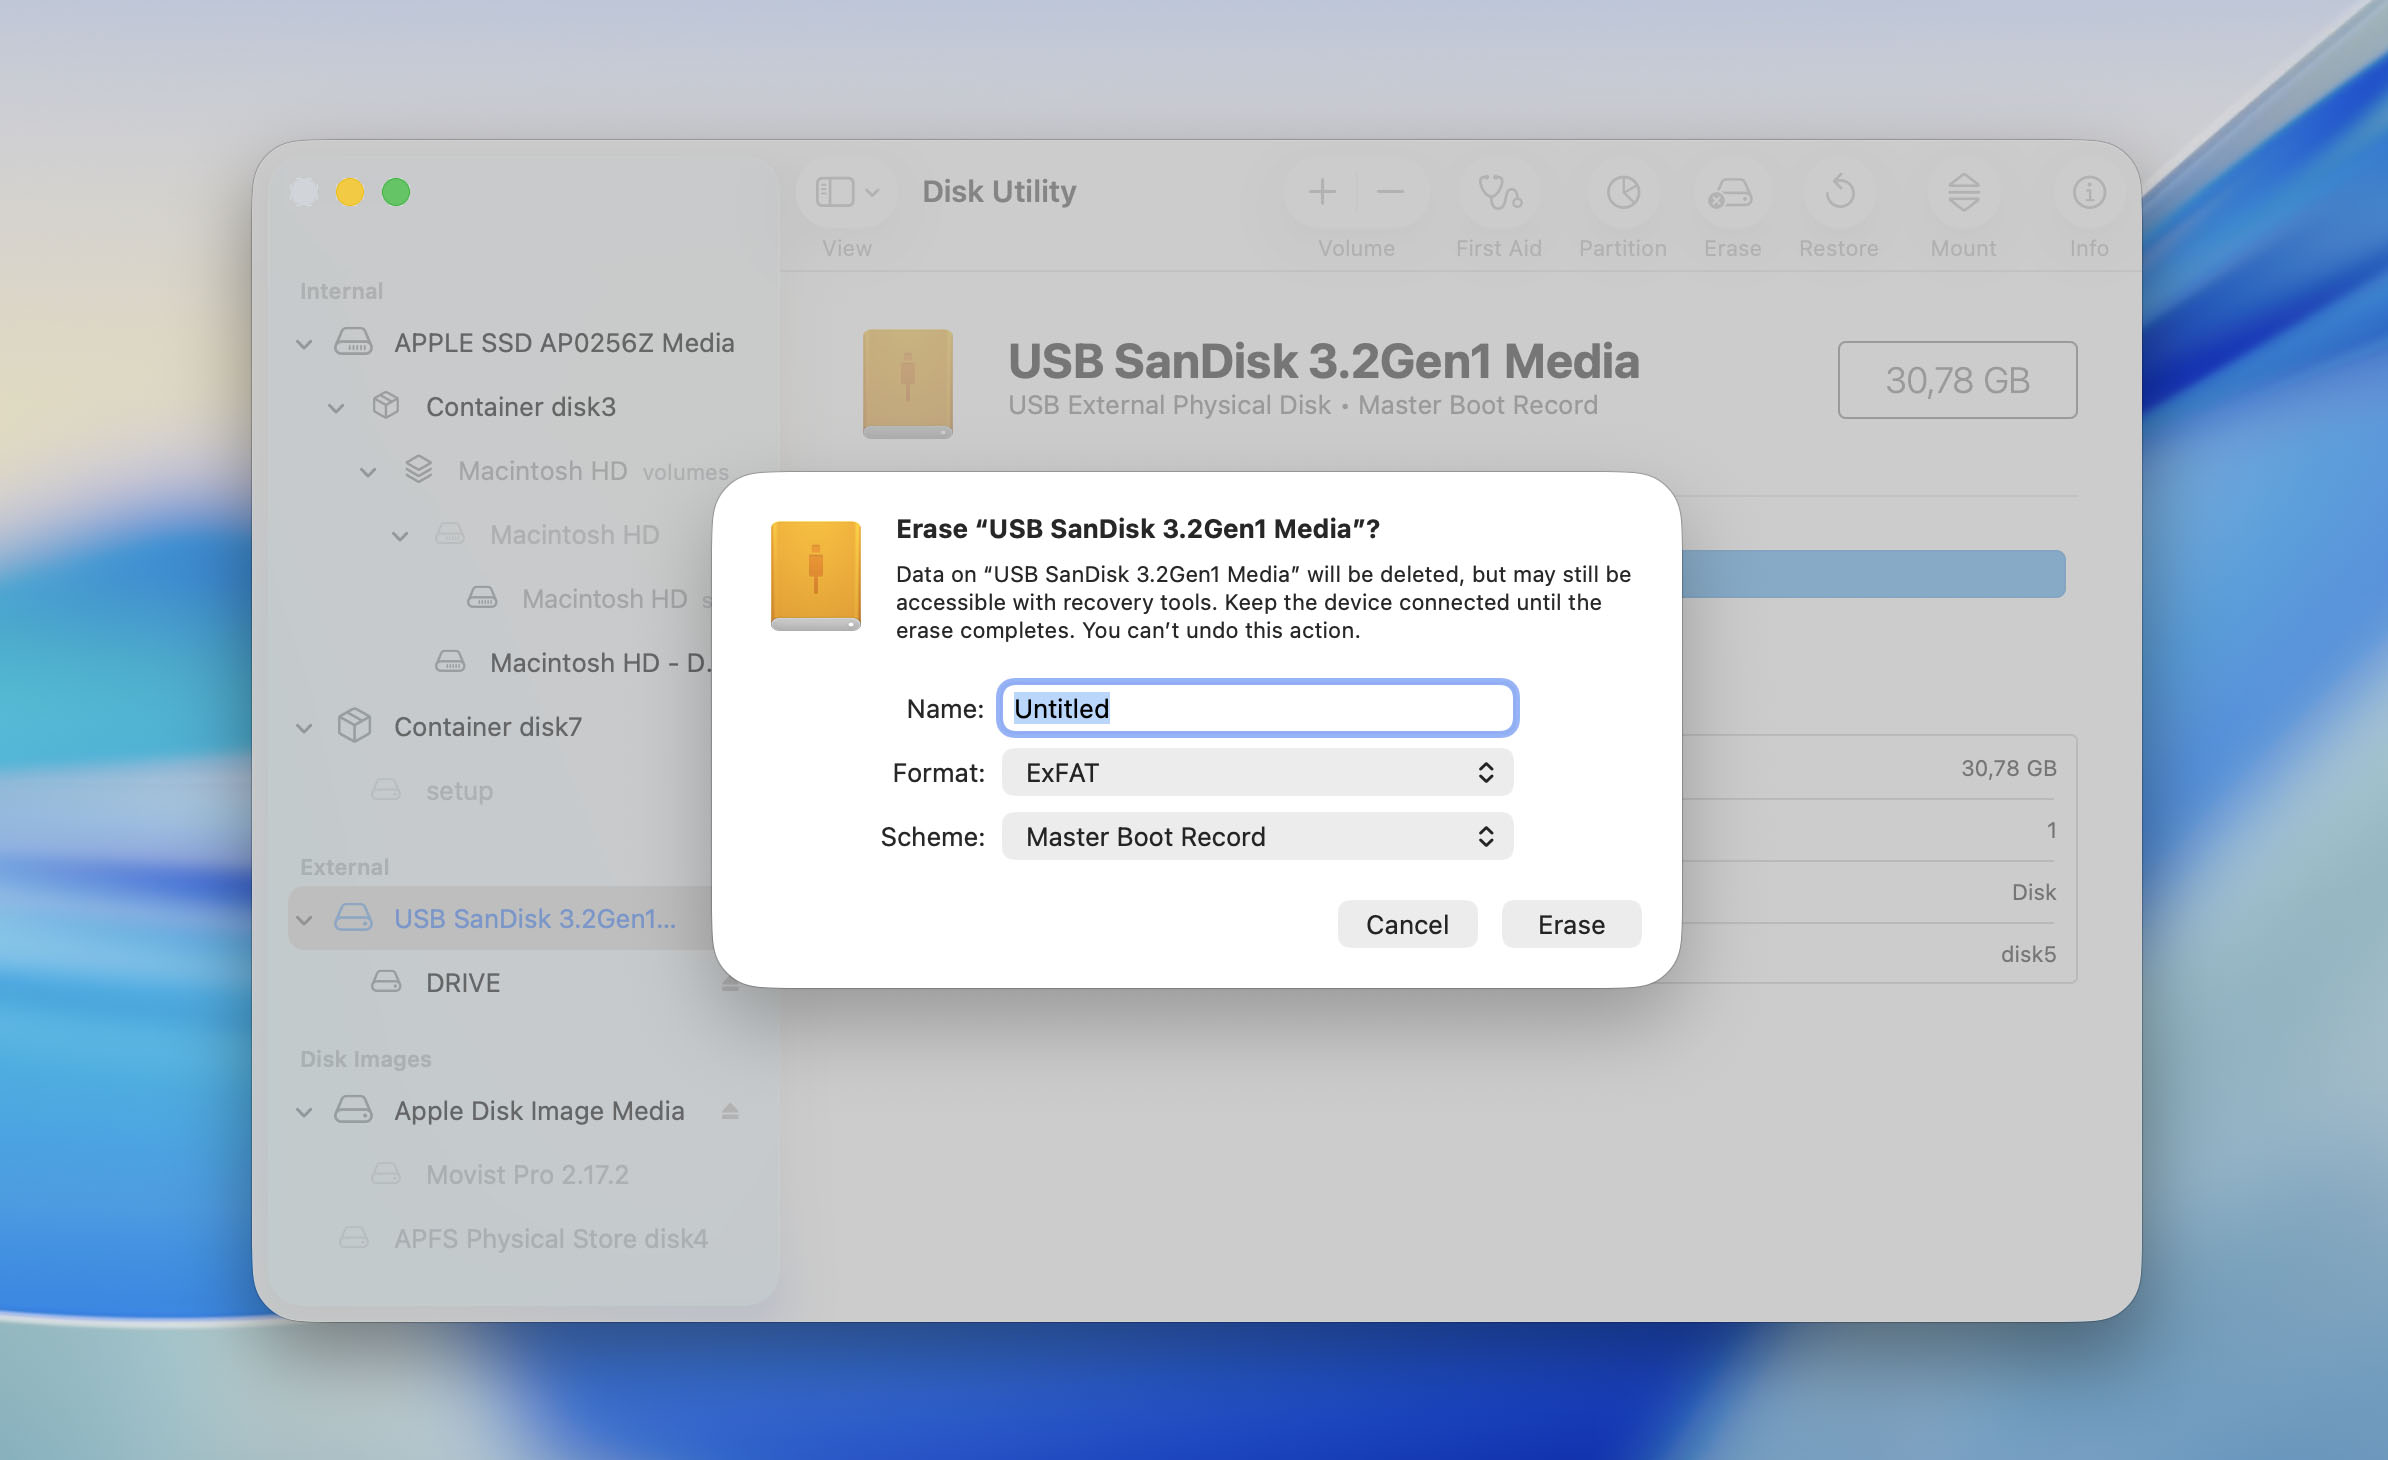Open the Partition pie-chart tool

(x=1623, y=191)
